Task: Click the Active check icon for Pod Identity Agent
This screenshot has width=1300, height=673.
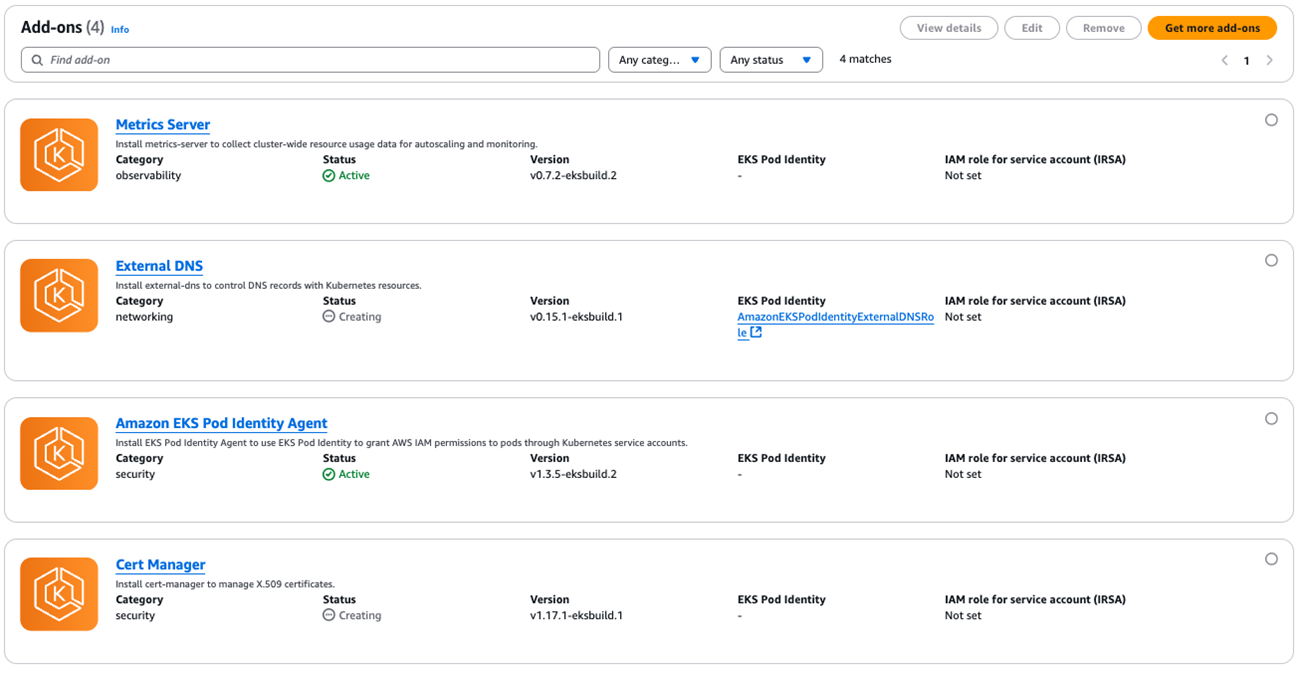Action: coord(328,473)
